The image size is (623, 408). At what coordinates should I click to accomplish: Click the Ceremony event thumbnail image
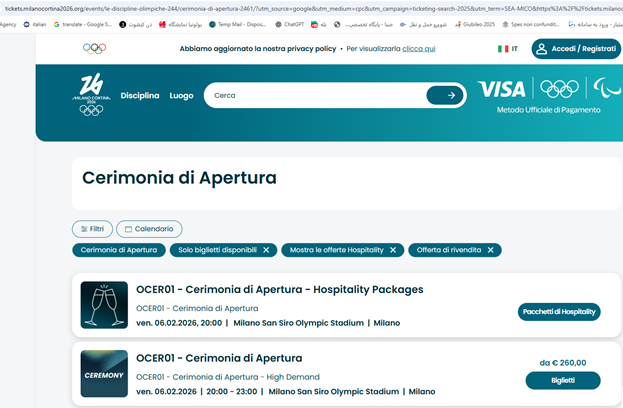coord(104,374)
